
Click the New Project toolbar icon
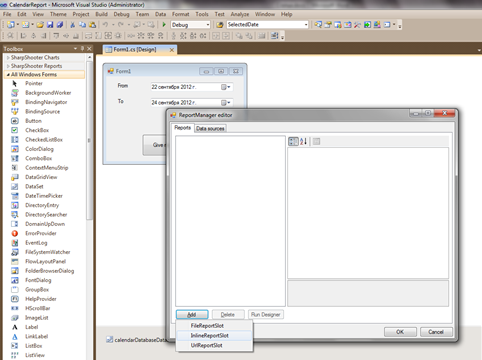[11, 25]
